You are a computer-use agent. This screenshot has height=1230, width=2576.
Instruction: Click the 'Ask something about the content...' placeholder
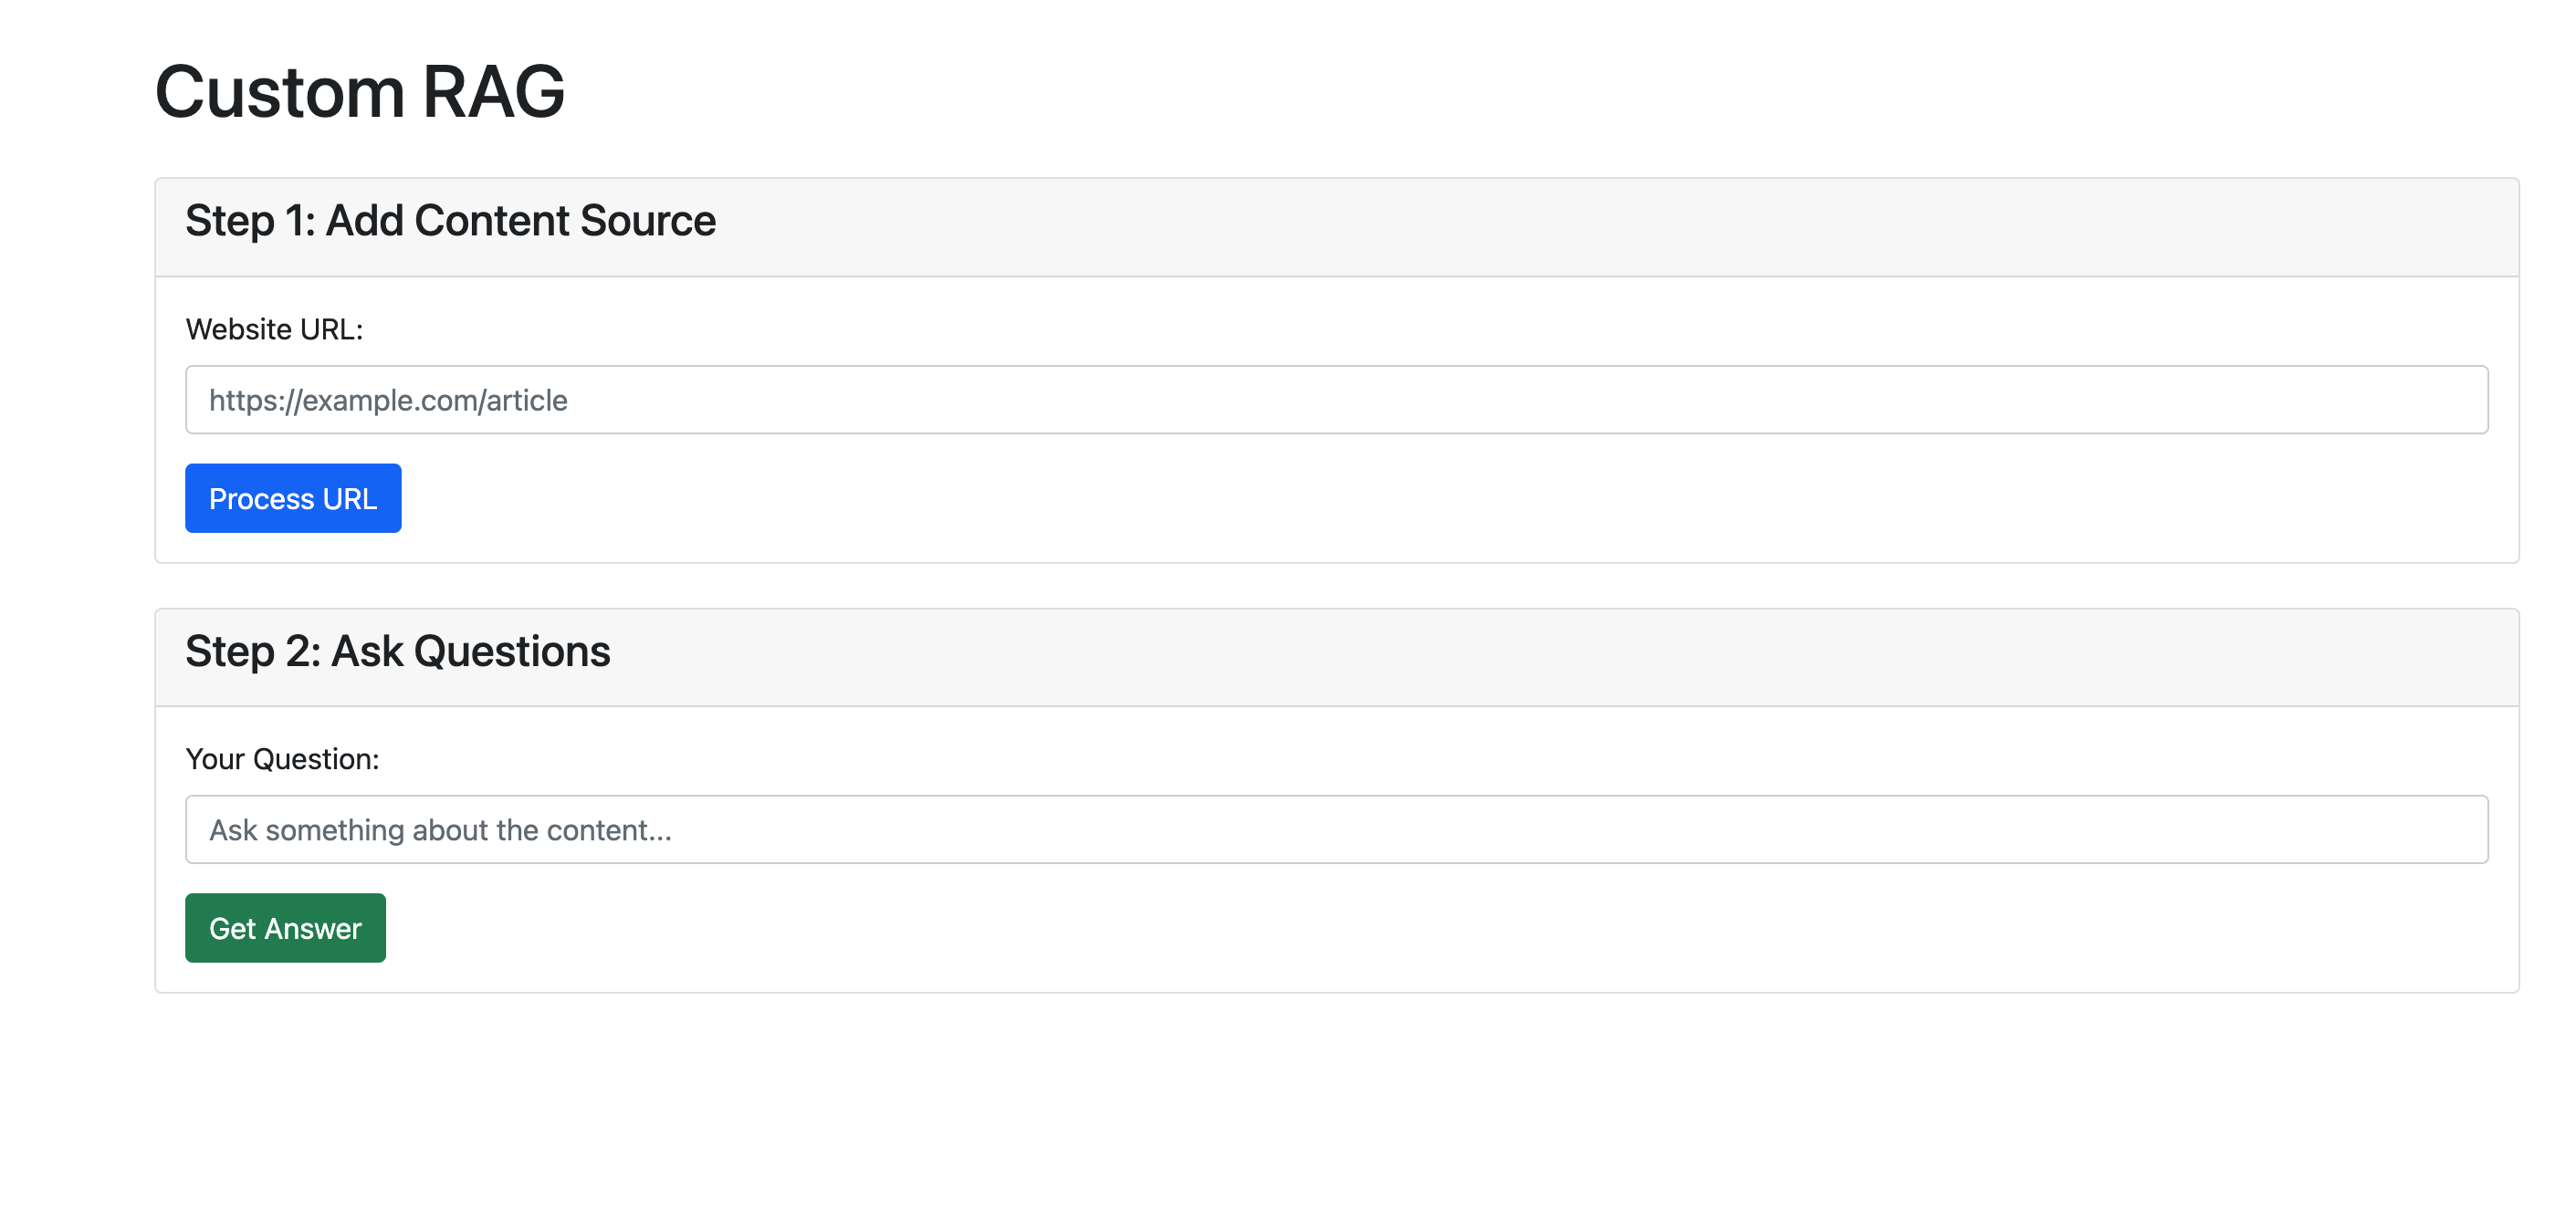coord(440,830)
